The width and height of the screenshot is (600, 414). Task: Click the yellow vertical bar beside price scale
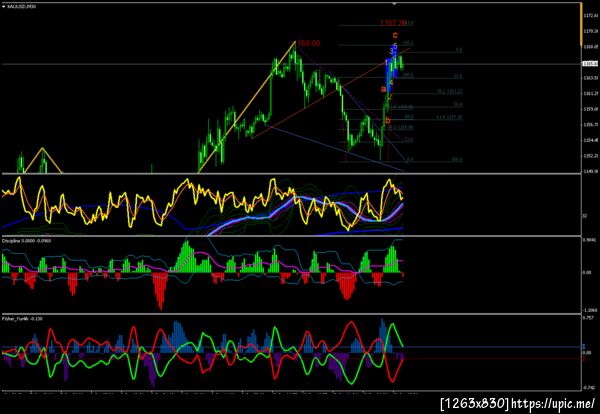pos(581,24)
